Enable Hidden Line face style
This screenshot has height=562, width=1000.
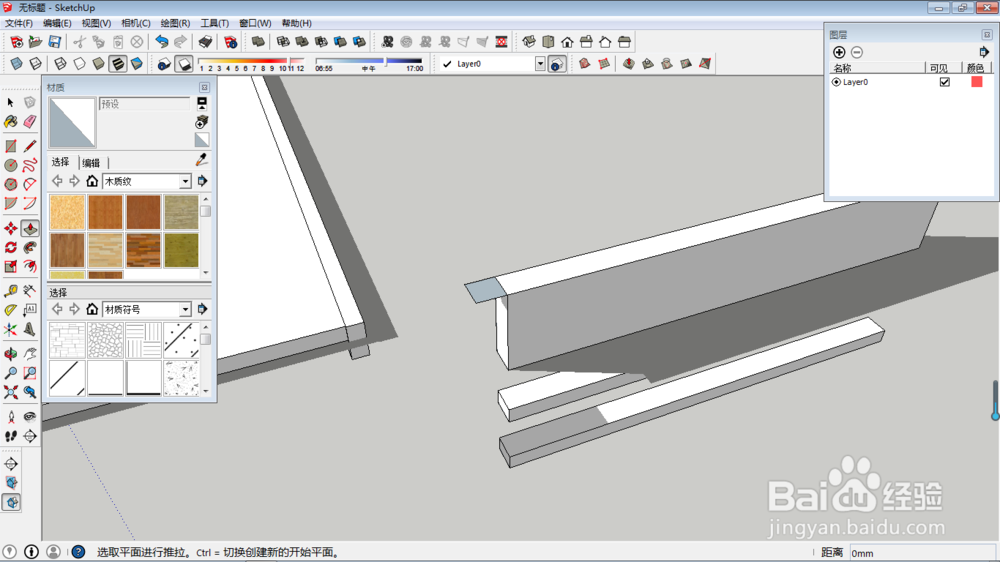click(x=79, y=64)
